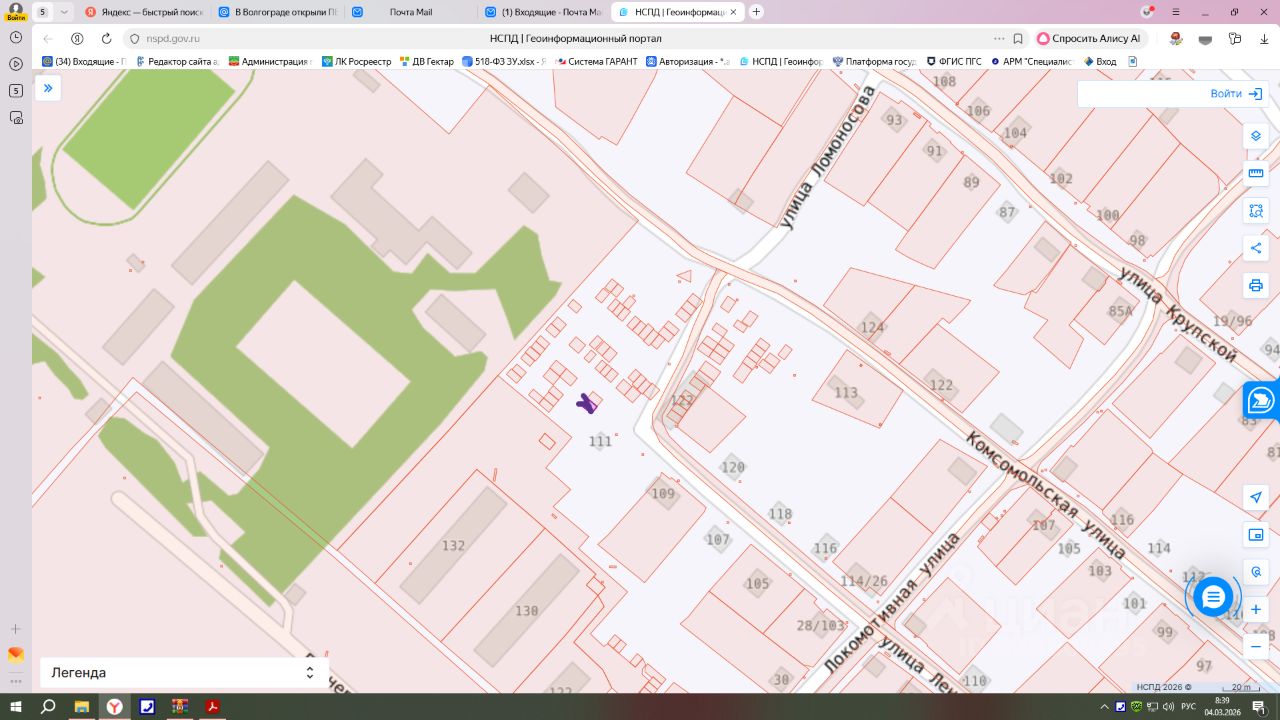The image size is (1280, 720).
Task: Share the current map view
Action: pos(1256,248)
